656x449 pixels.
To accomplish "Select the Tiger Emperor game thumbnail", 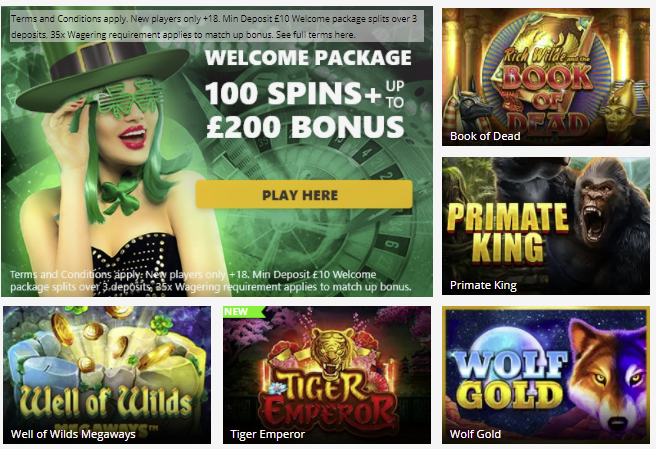I will 327,375.
